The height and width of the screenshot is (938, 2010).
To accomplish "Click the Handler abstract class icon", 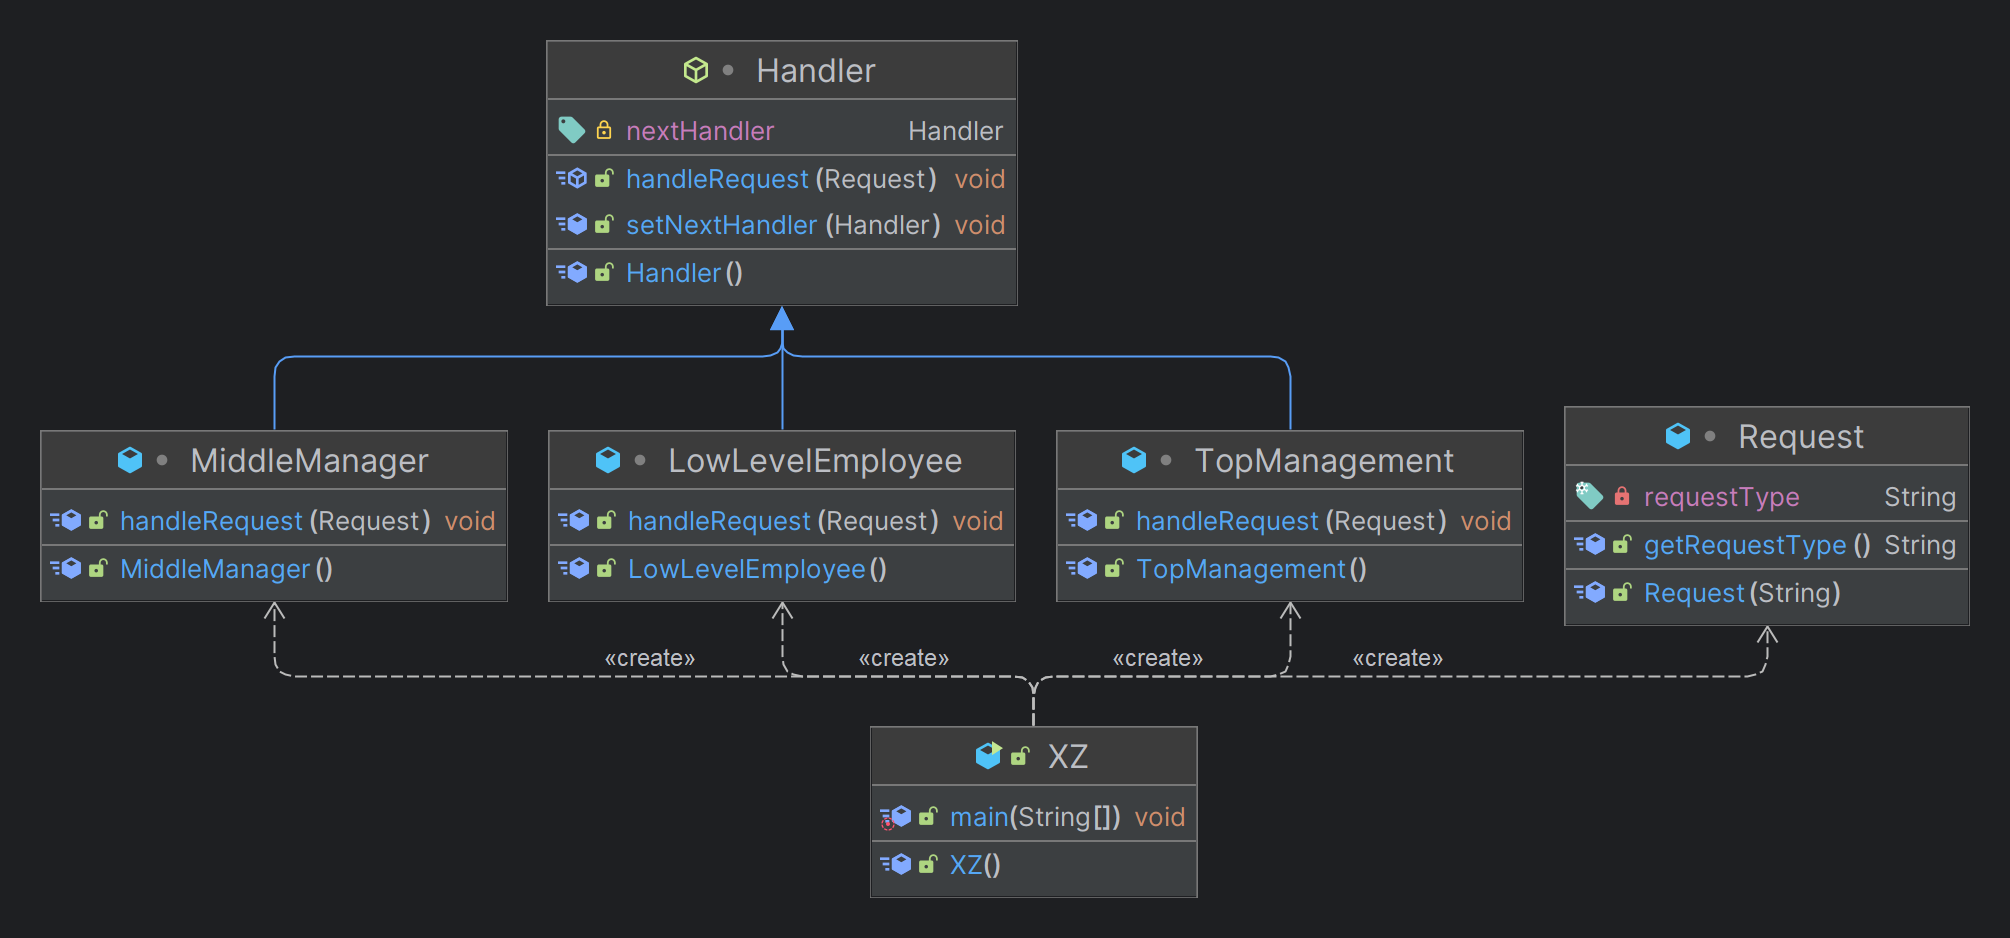I will (696, 70).
